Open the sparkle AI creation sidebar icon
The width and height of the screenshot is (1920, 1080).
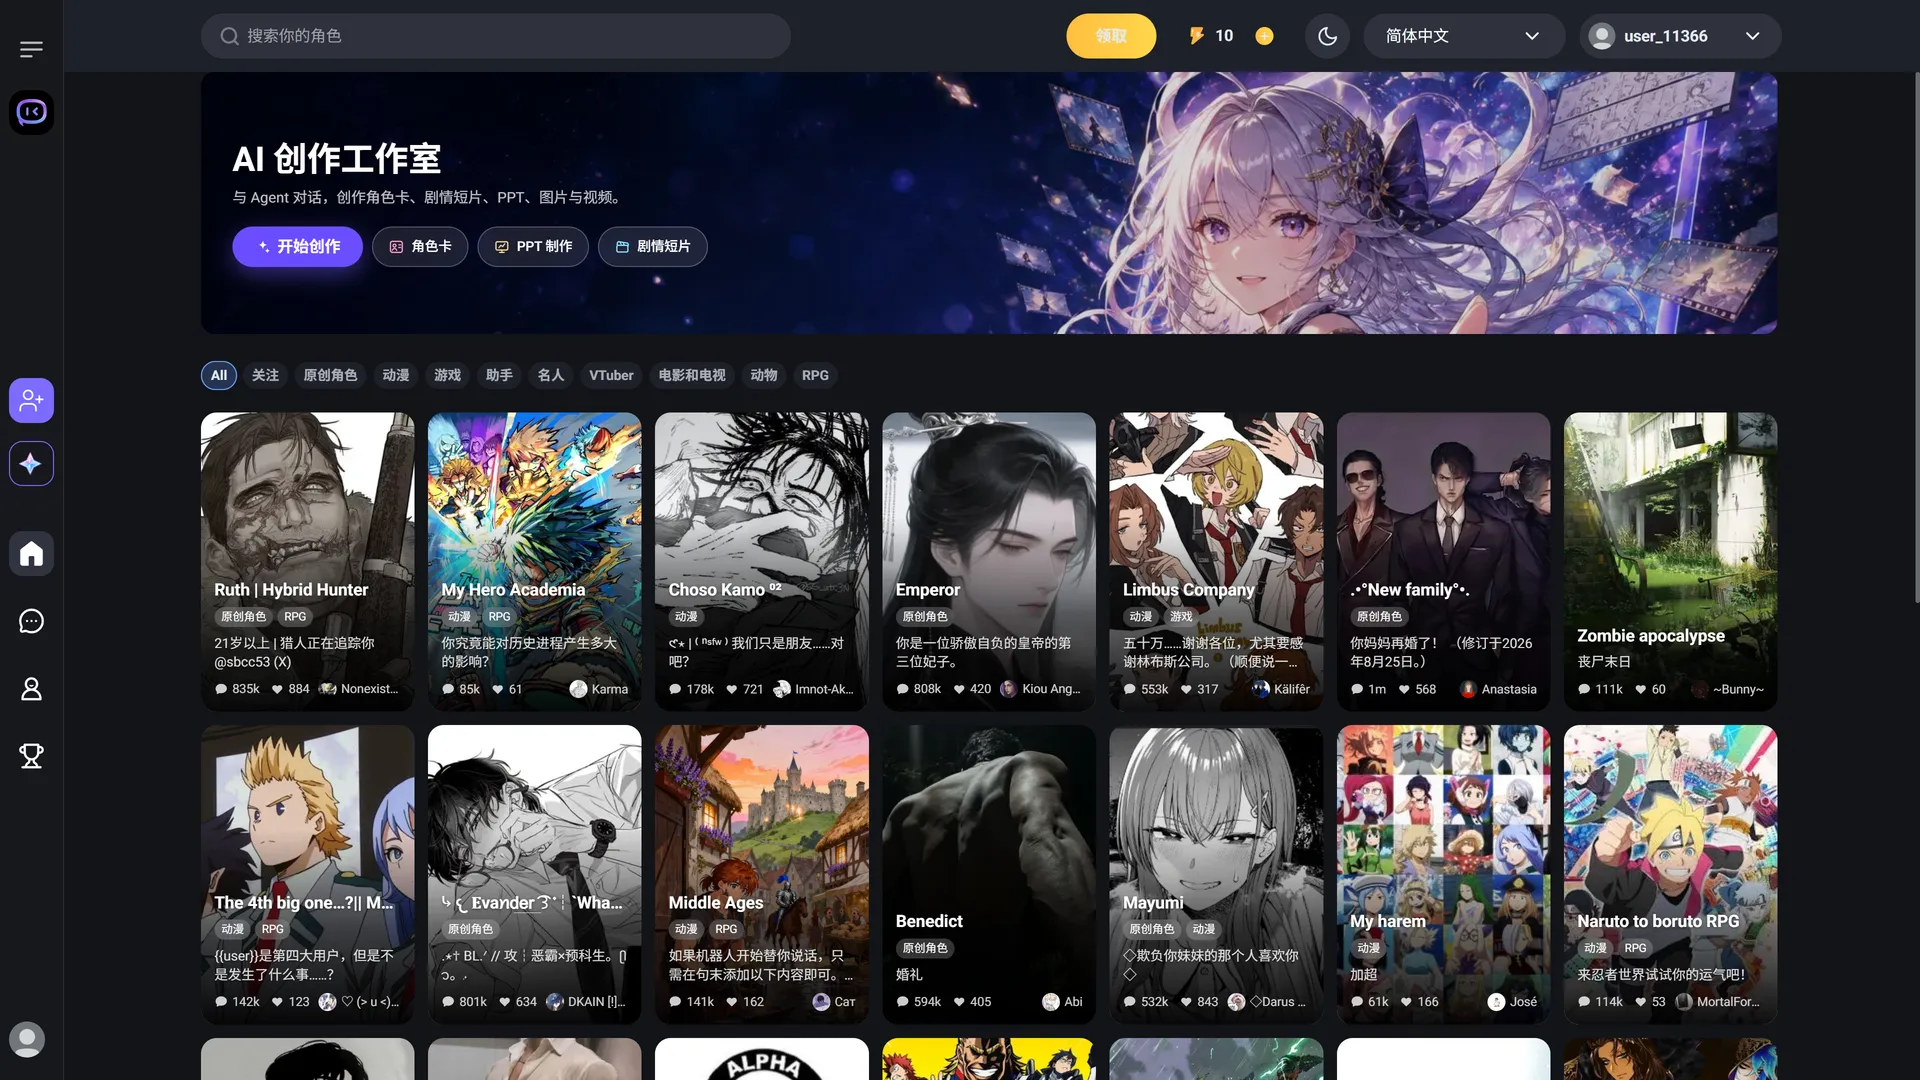coord(31,464)
